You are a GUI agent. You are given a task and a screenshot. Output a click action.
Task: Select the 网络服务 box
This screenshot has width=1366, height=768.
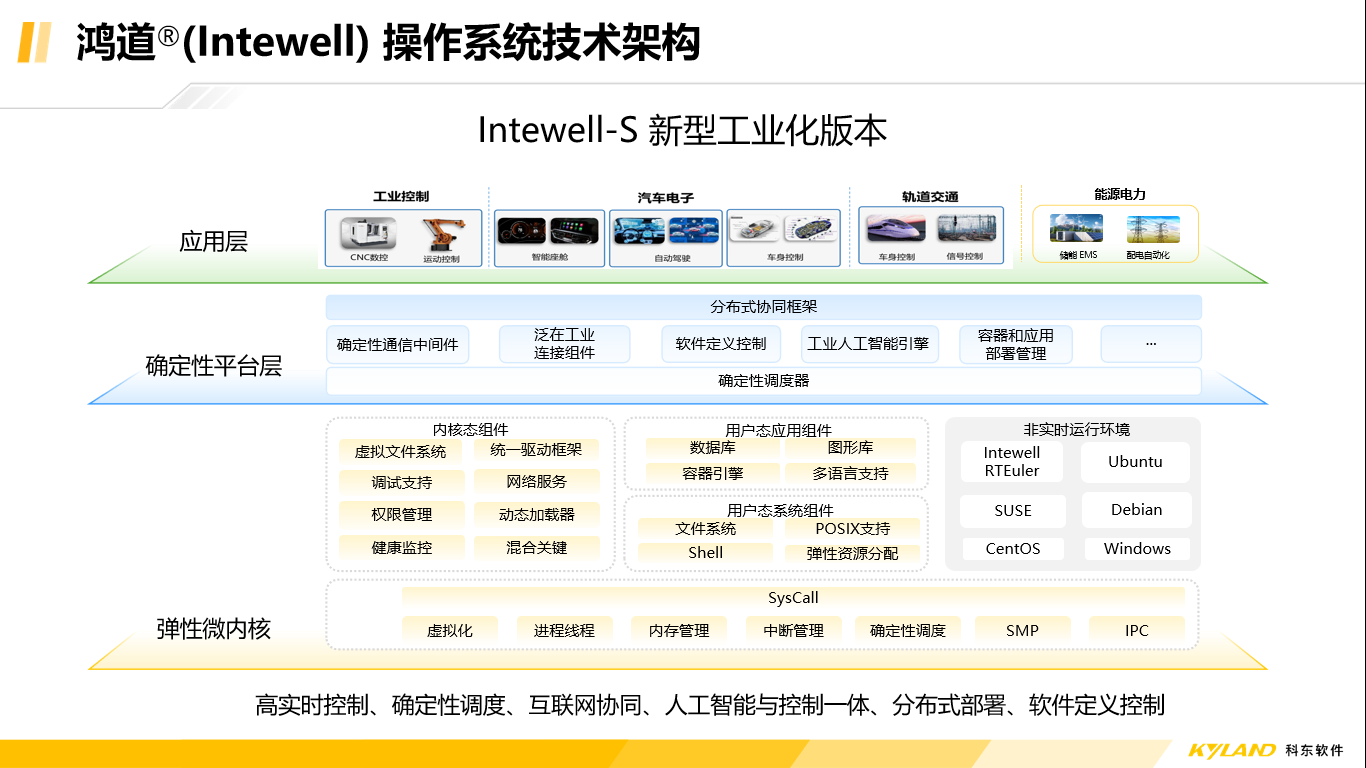coord(536,482)
